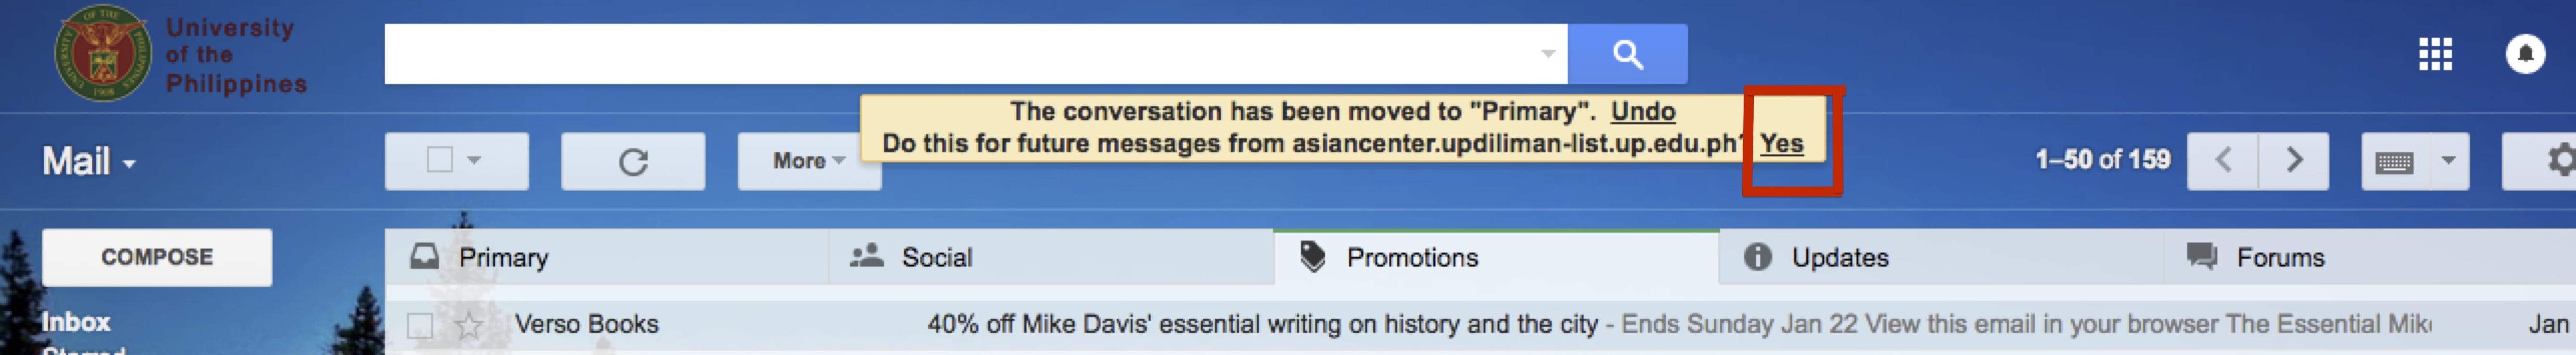Refresh the mail list
The width and height of the screenshot is (2576, 355).
tap(633, 161)
